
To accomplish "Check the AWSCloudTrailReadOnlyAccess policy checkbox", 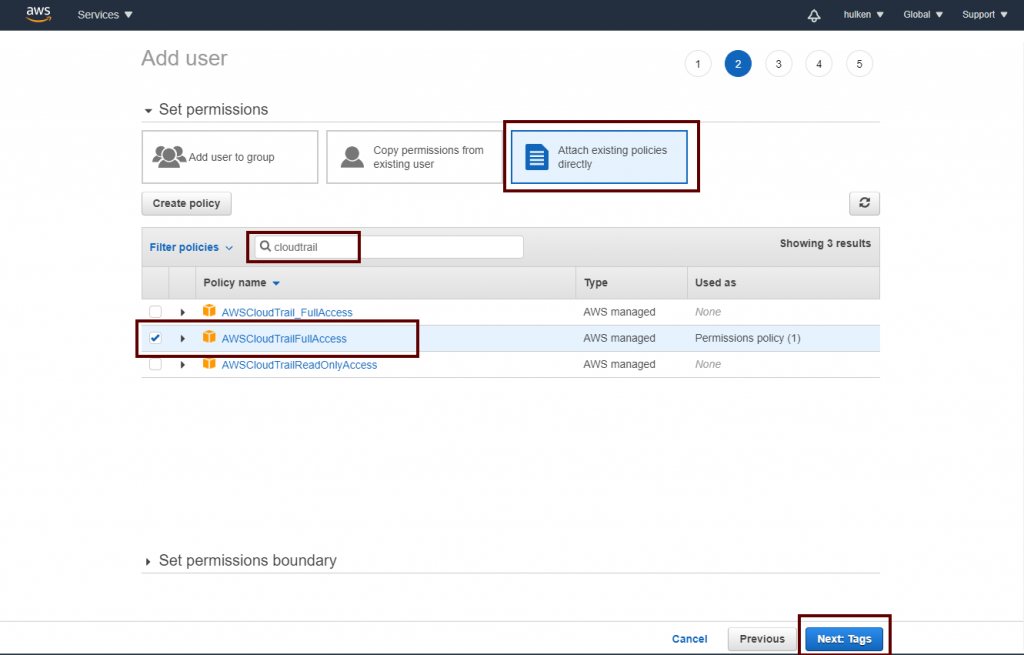I will [x=155, y=364].
